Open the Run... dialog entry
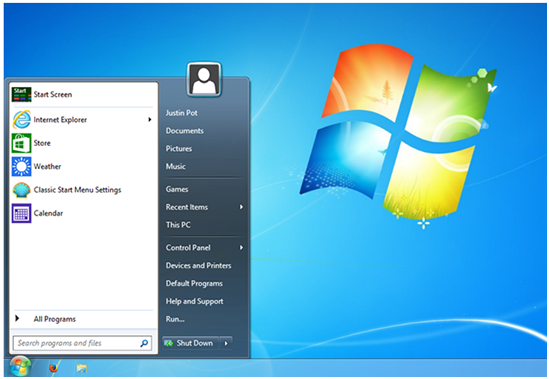 pos(175,319)
